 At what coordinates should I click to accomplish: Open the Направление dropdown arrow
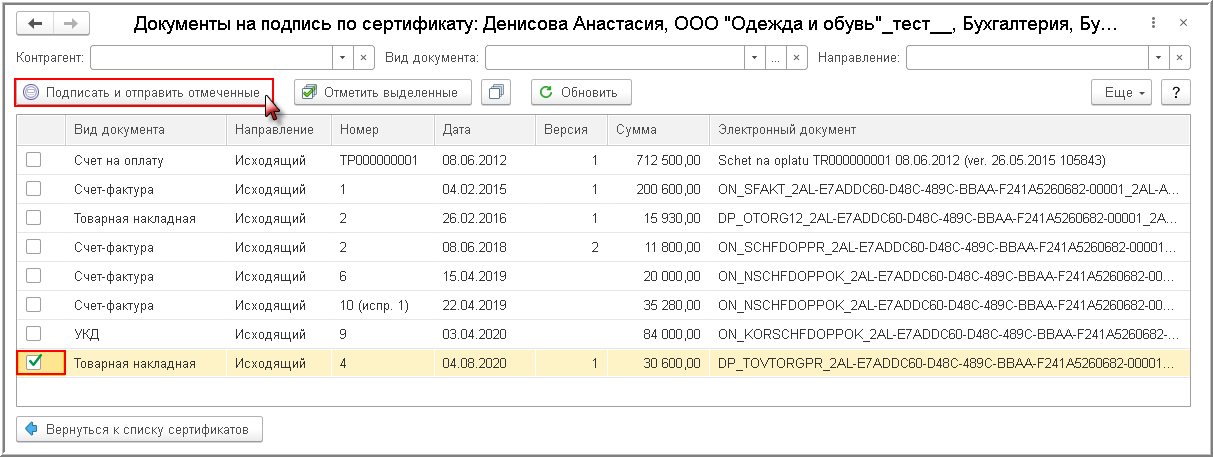coord(1158,58)
